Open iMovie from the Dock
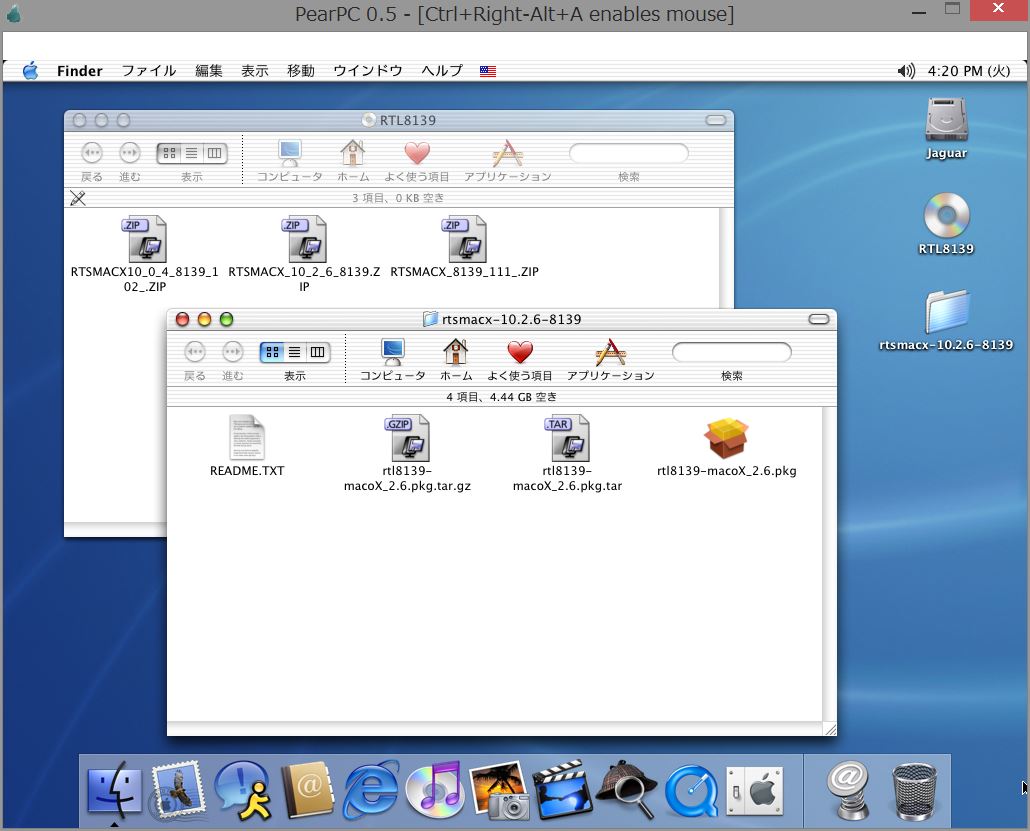 [x=564, y=790]
